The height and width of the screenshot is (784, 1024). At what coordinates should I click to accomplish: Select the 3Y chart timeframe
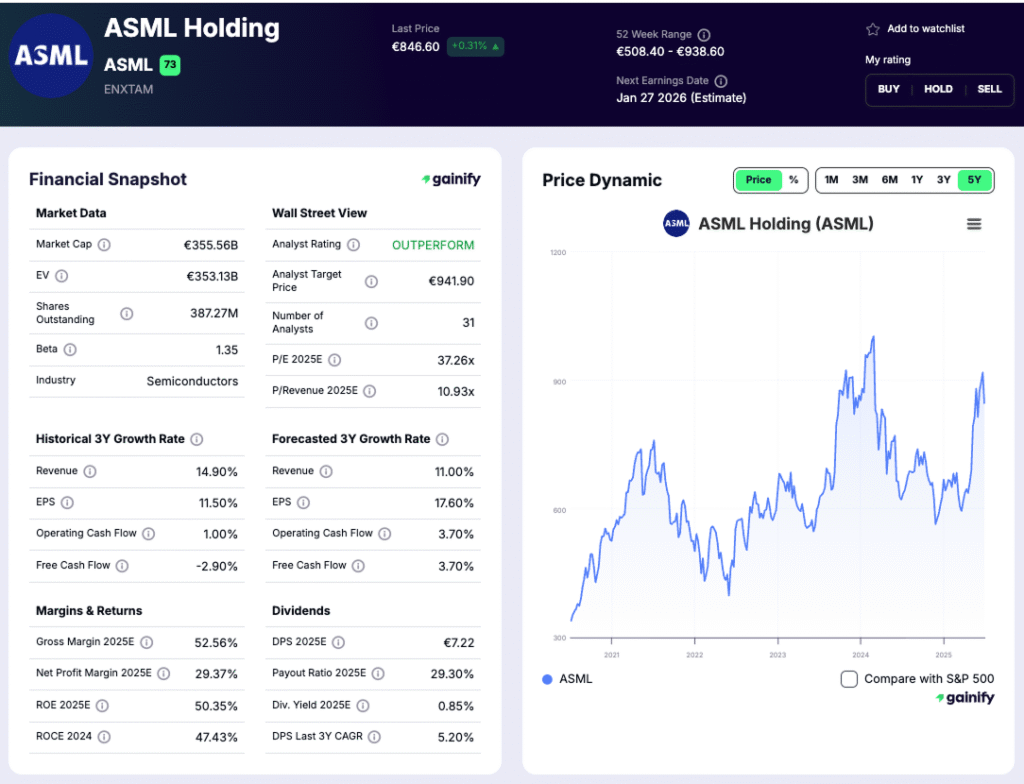pyautogui.click(x=943, y=181)
